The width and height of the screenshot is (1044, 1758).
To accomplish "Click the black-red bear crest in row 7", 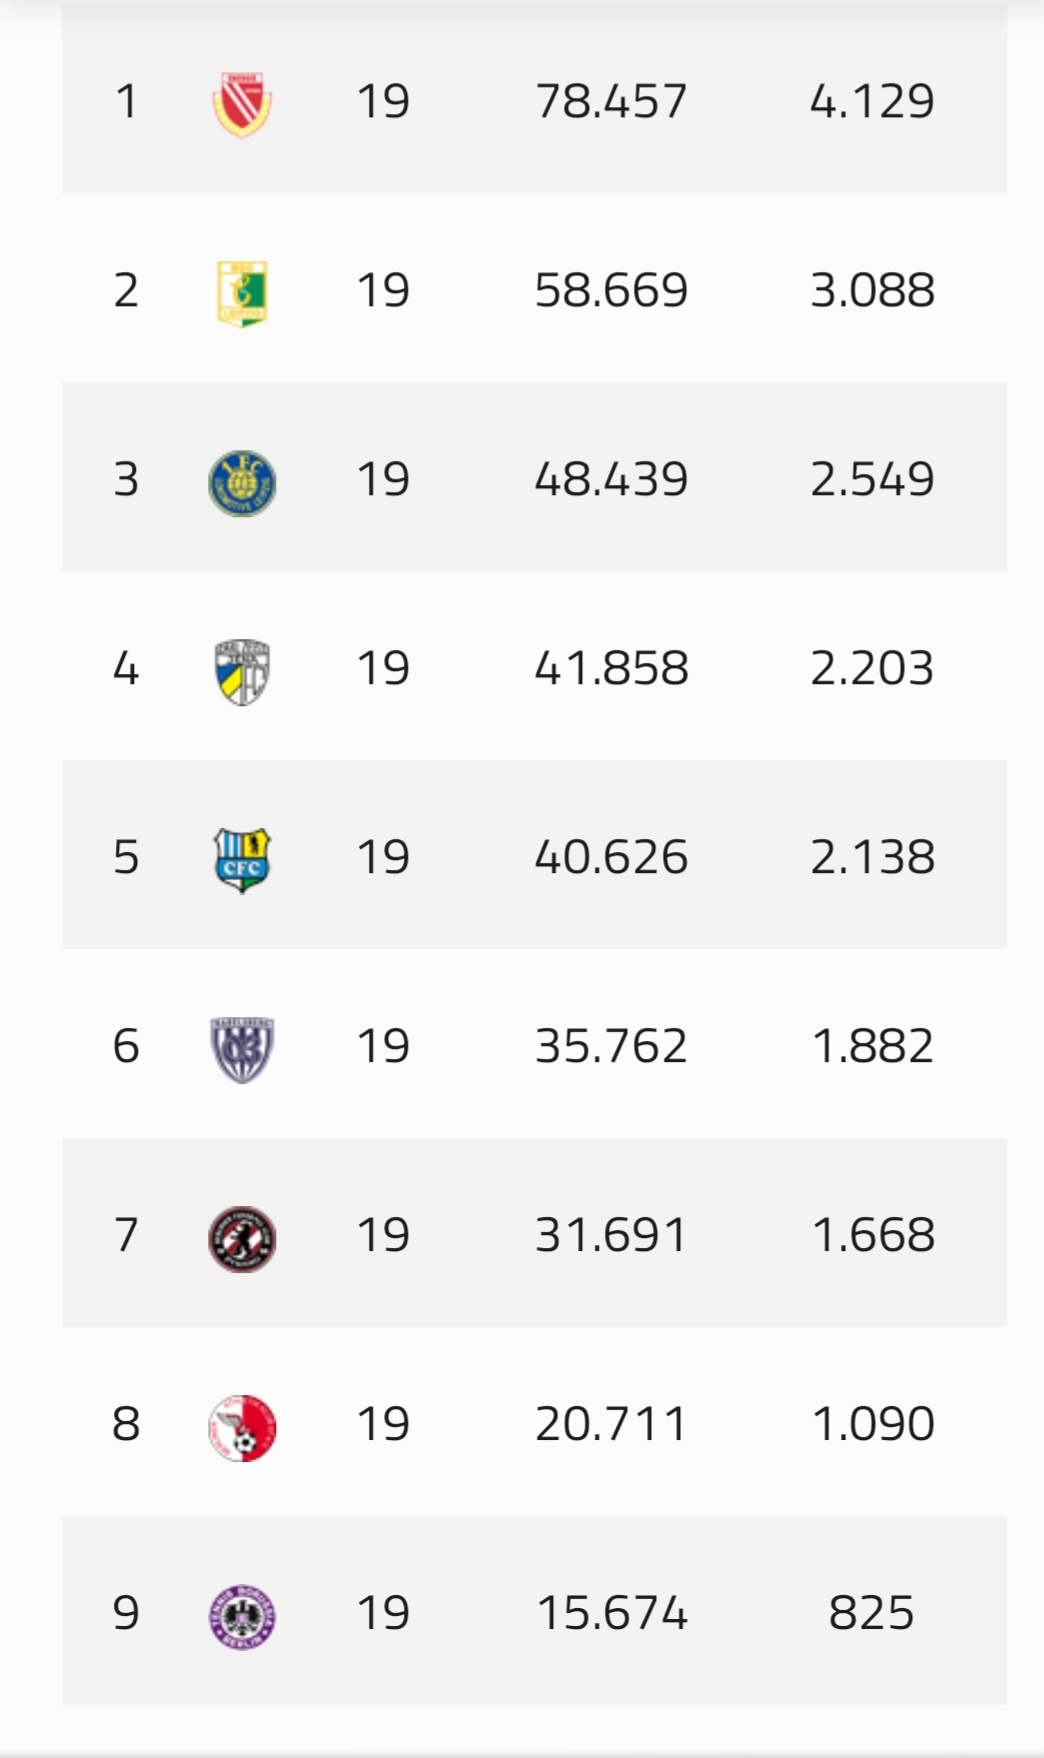I will coord(242,1238).
